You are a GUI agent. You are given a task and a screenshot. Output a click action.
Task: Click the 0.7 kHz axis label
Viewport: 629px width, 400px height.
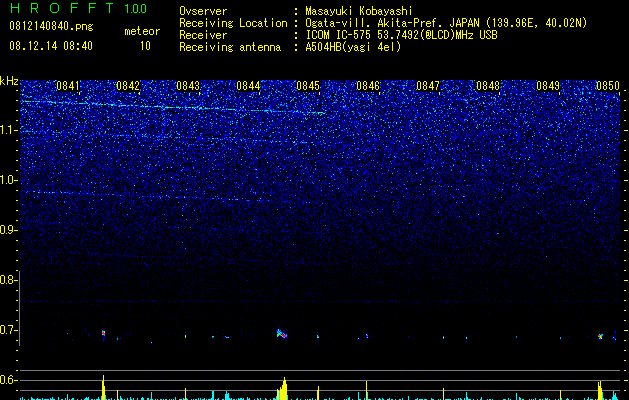tap(9, 330)
